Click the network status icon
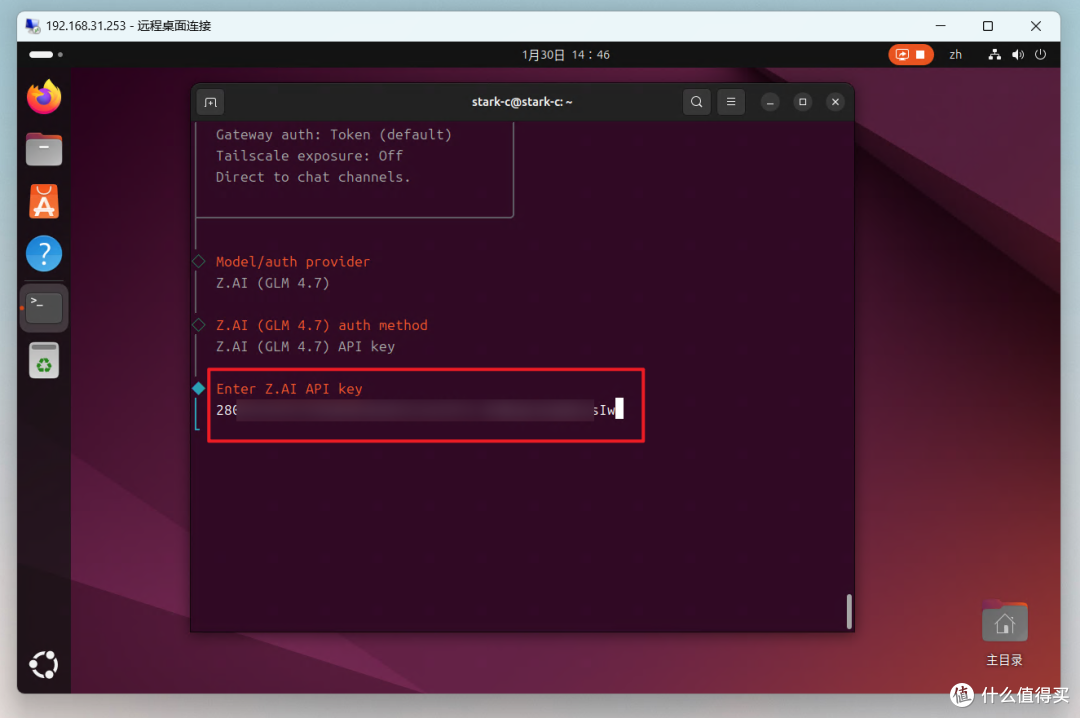The height and width of the screenshot is (718, 1080). tap(995, 54)
